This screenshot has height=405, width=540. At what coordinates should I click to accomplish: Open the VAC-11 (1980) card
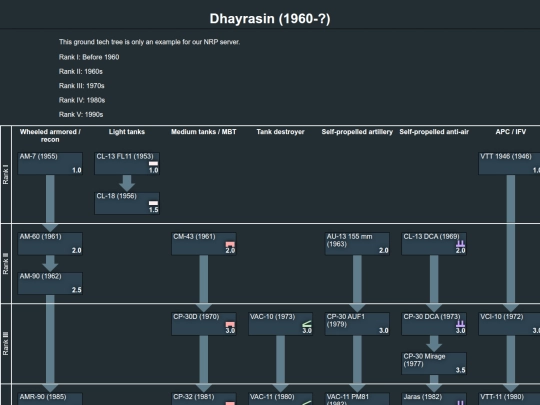280,399
